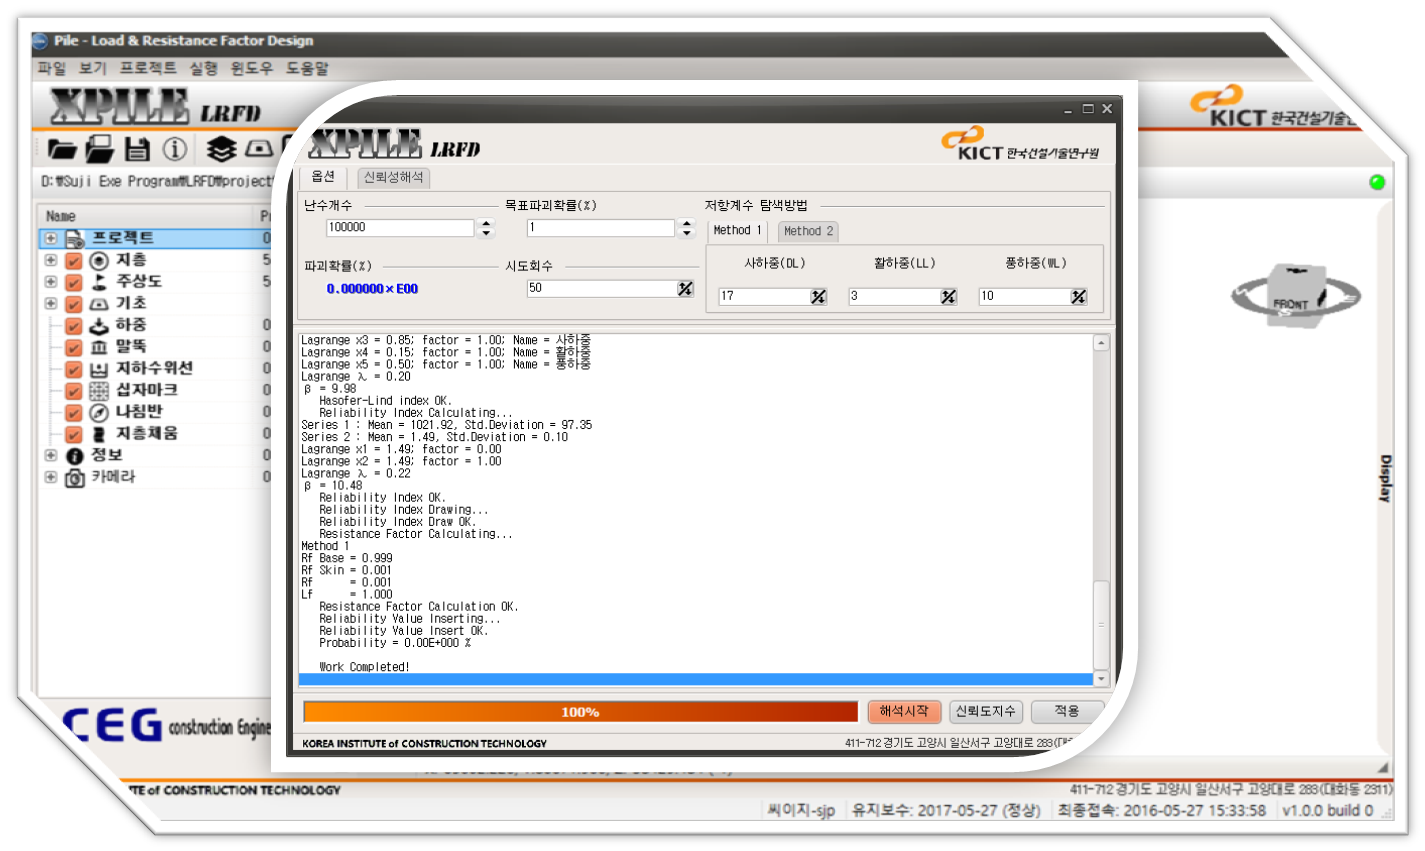This screenshot has height=851, width=1425.
Task: Open the 실행 menu
Action: (x=204, y=68)
